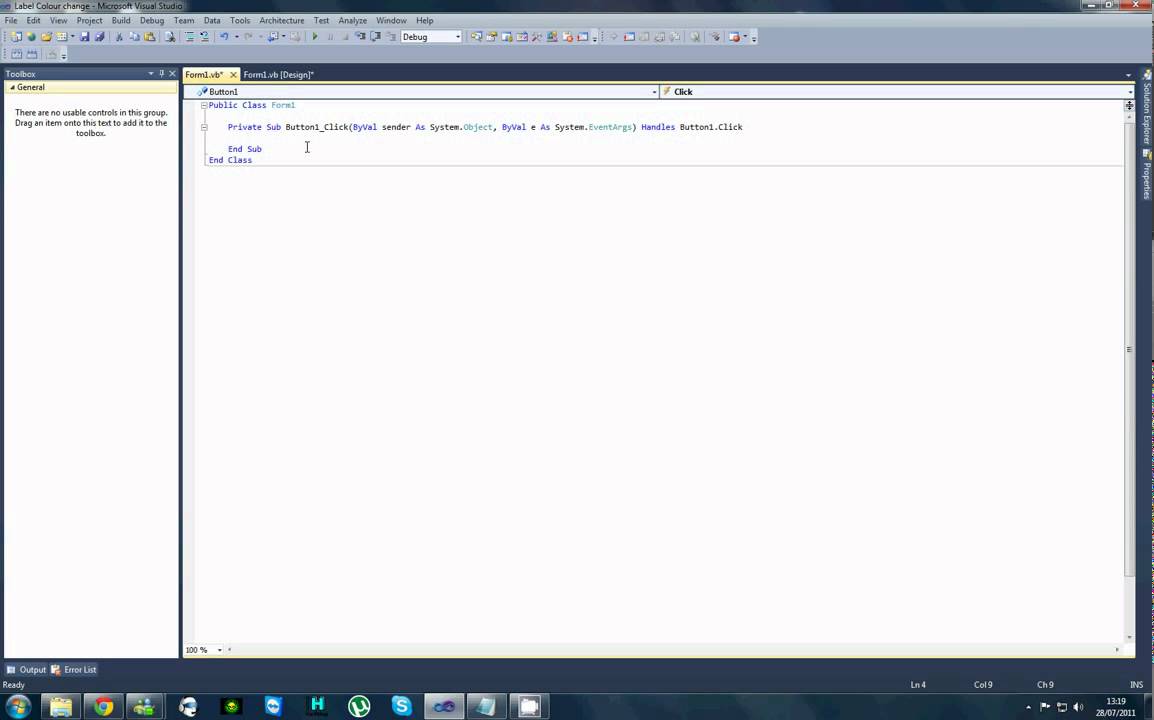Click the system tray volume icon
Screen dimensions: 1154x720
point(1078,707)
